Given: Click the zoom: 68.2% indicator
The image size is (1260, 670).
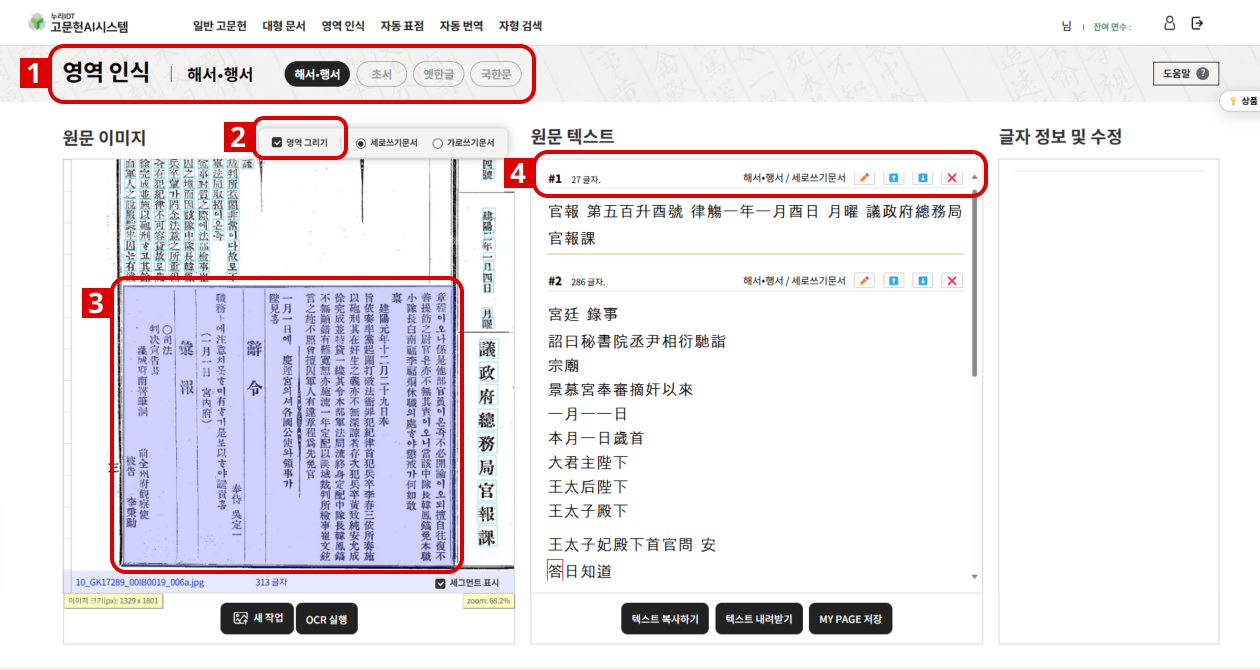Looking at the screenshot, I should [488, 601].
